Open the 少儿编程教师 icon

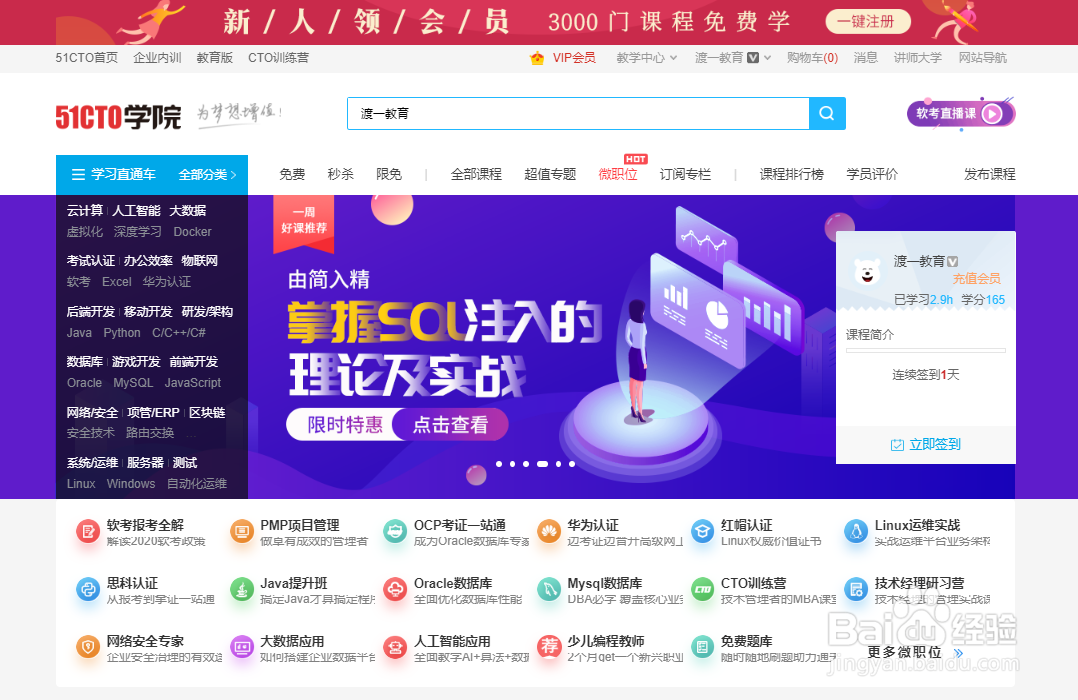click(x=549, y=647)
